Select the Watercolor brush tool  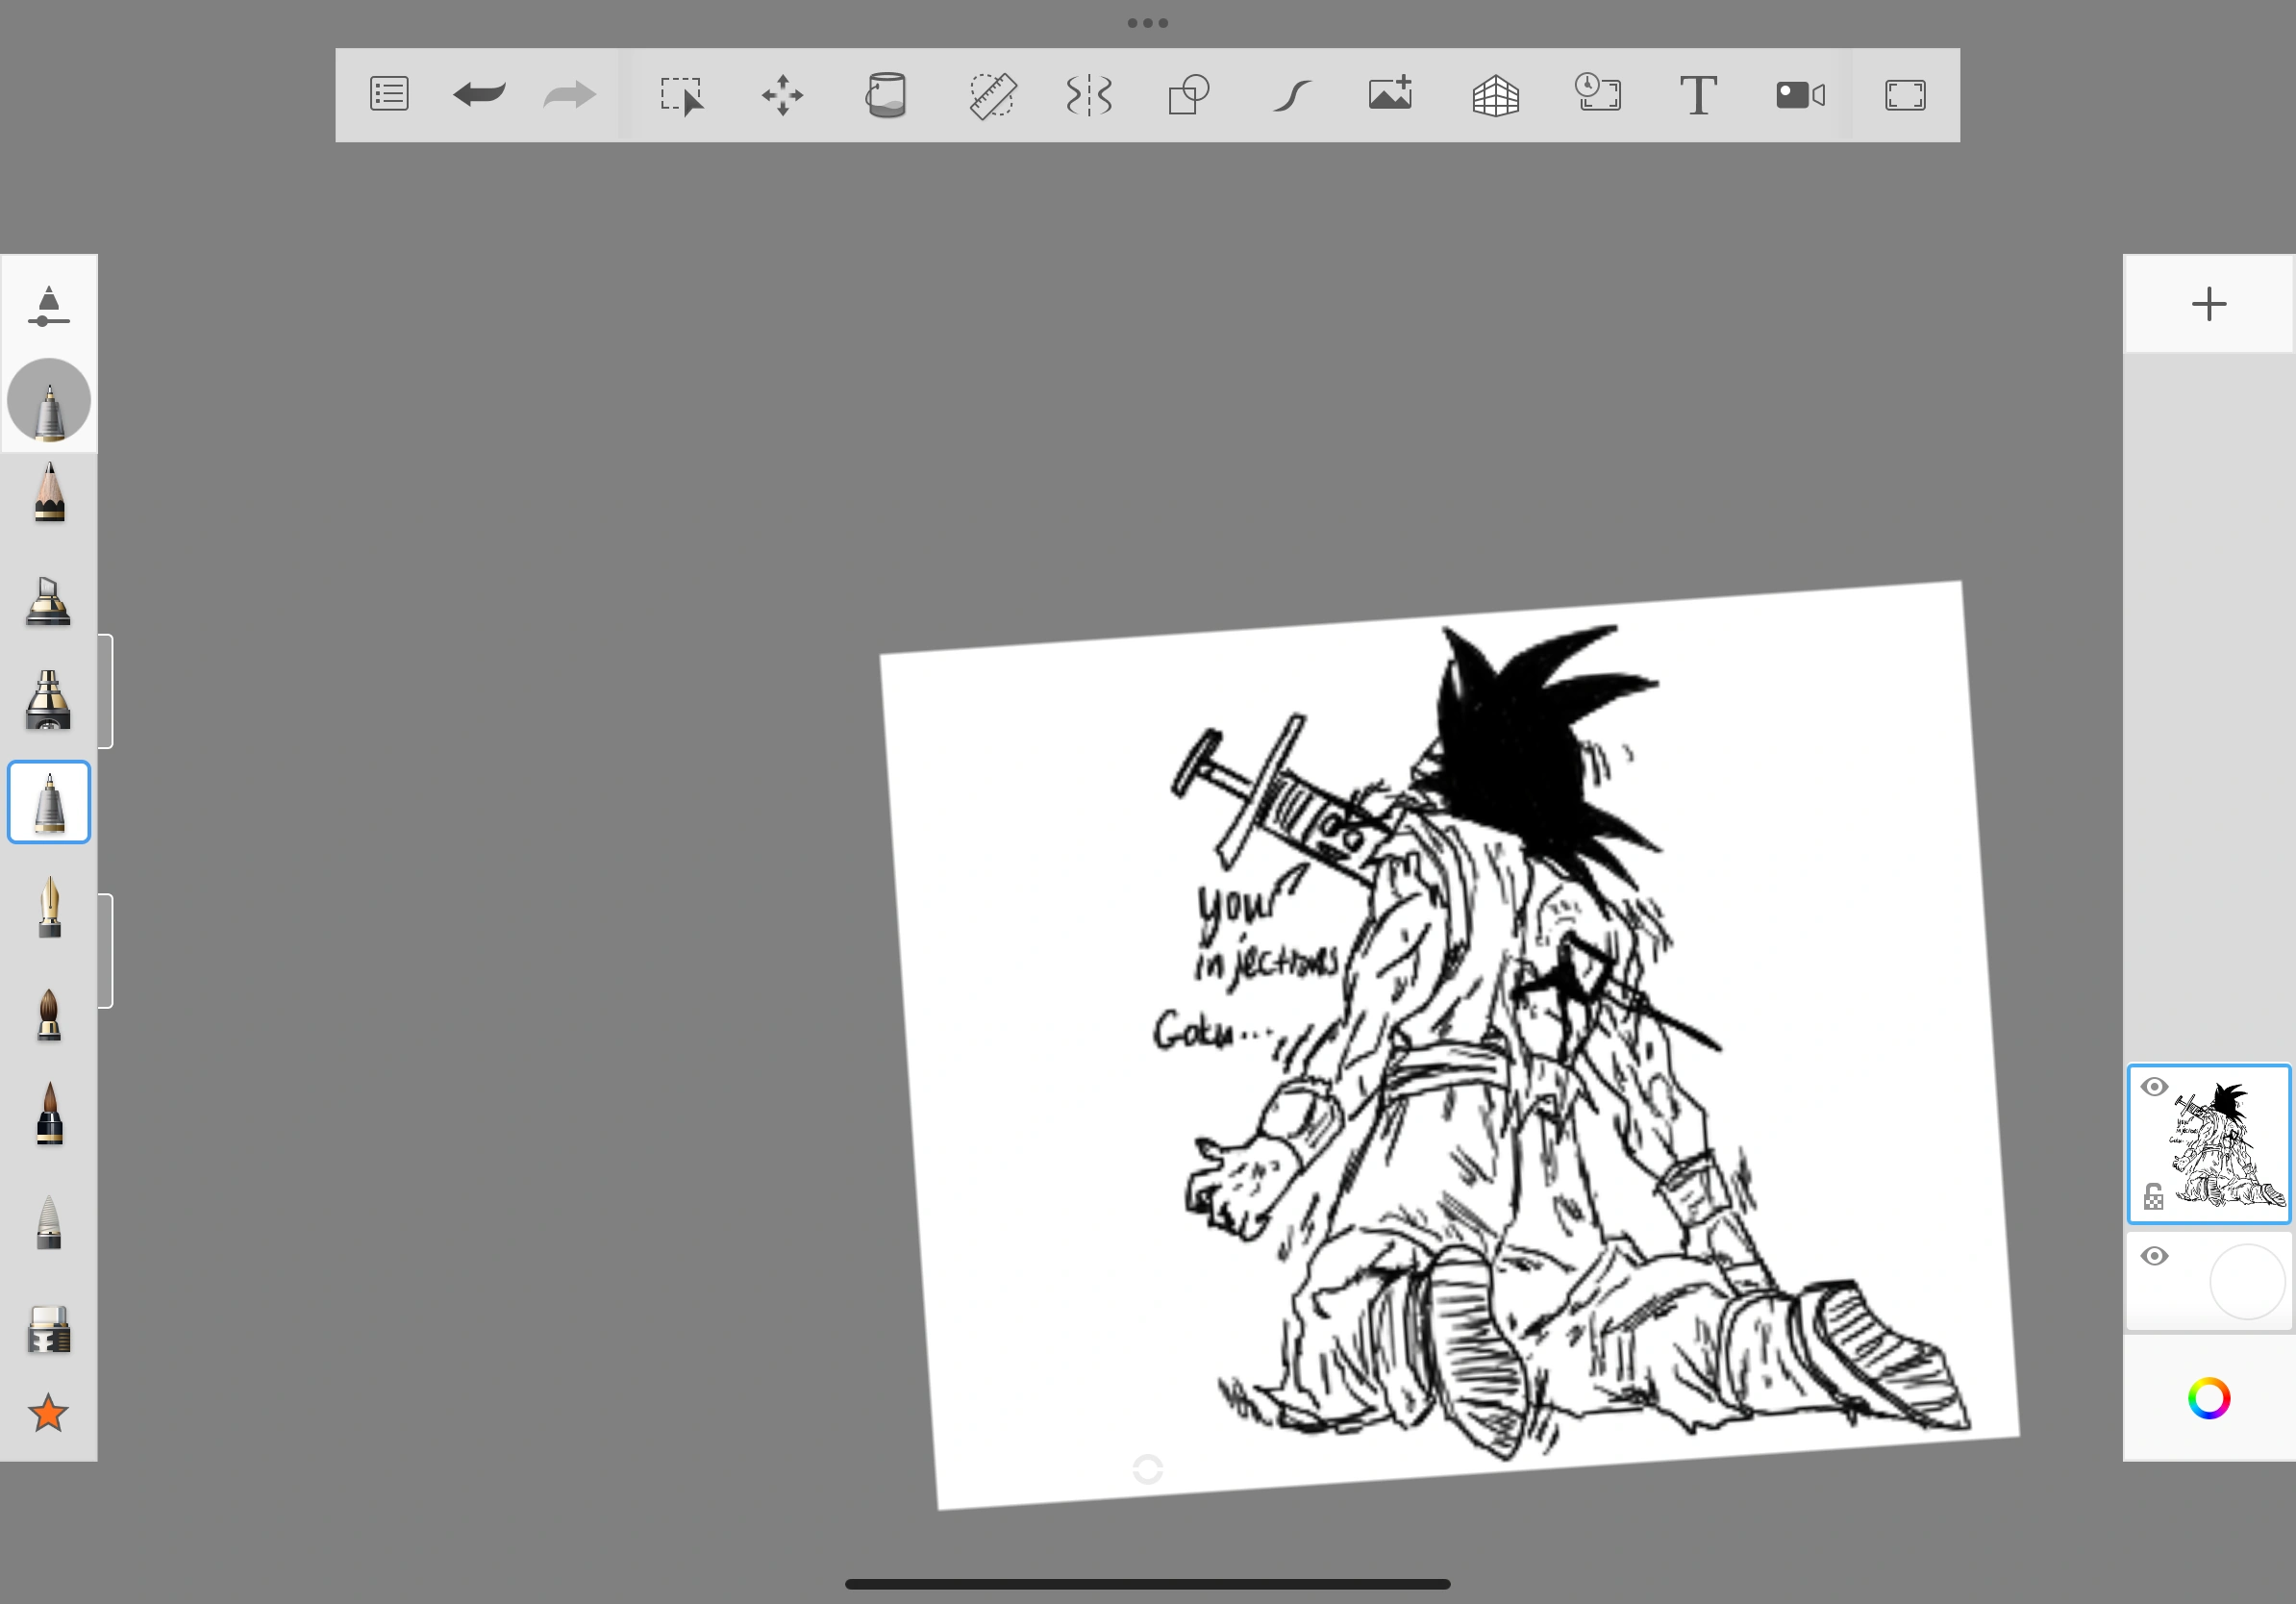pyautogui.click(x=48, y=1015)
